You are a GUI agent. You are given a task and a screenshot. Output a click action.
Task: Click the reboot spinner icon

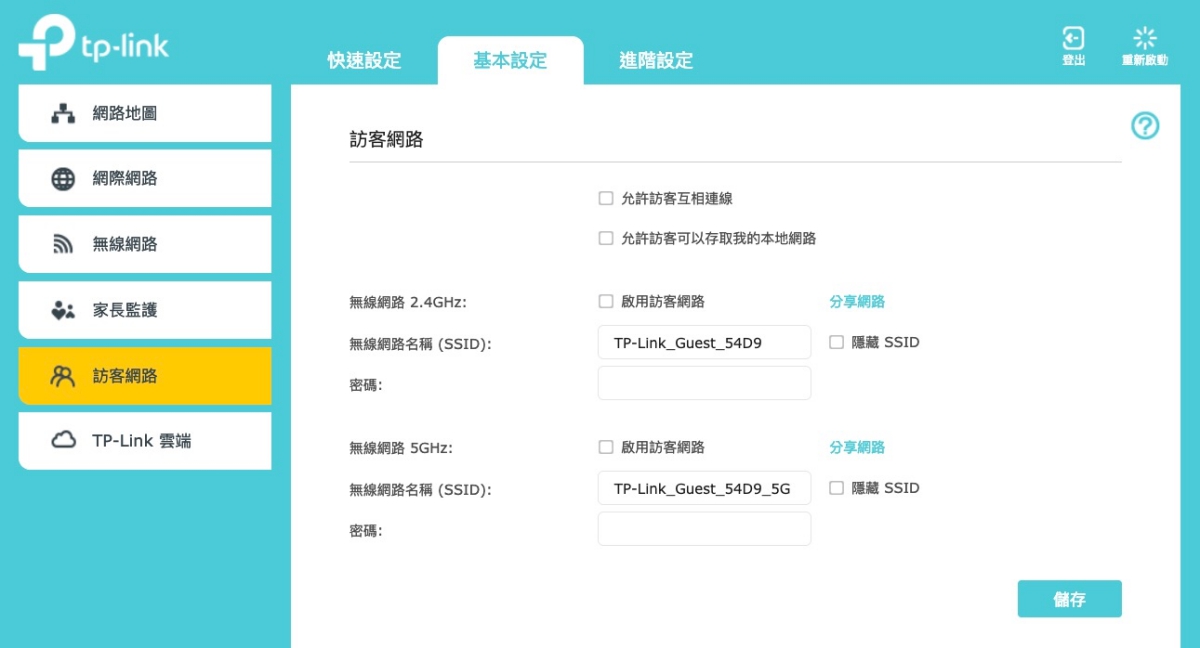pos(1145,38)
